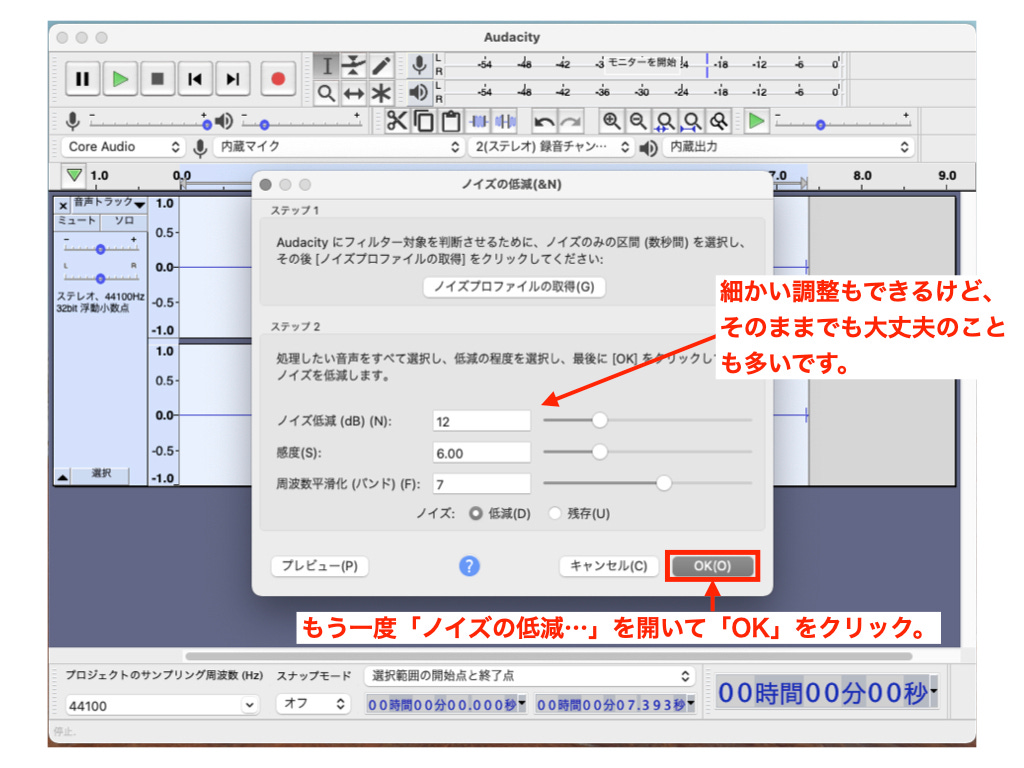Click the プレビュー(P) button
The image size is (1024, 768).
(319, 566)
